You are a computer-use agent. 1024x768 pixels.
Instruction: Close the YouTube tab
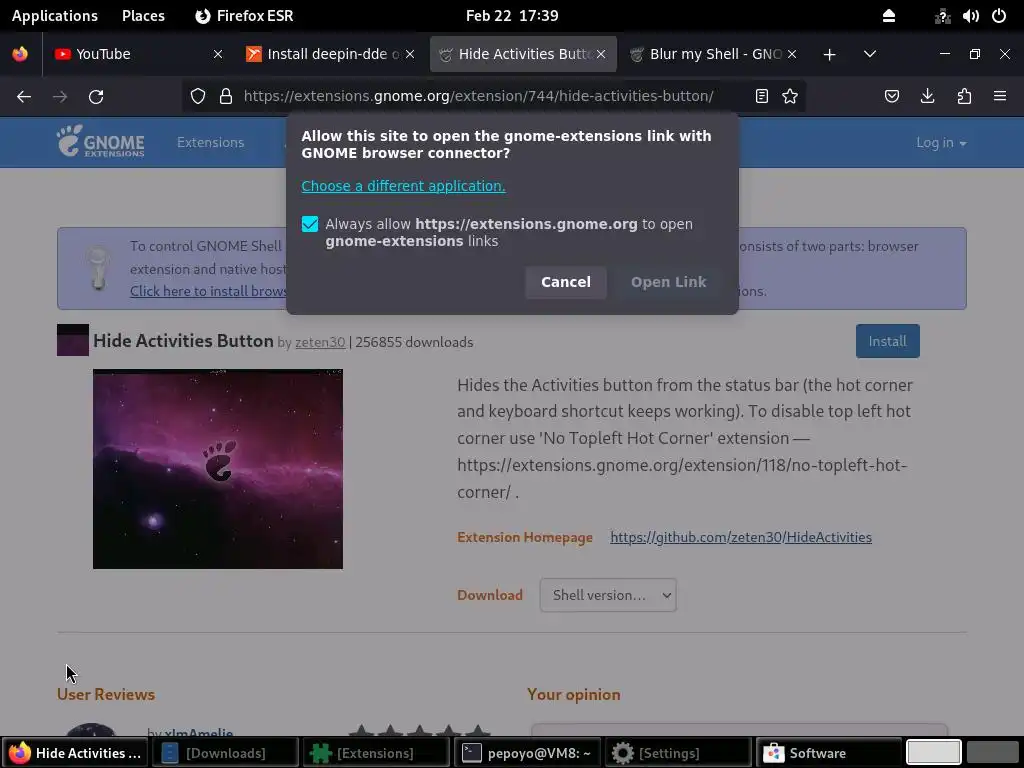click(218, 54)
